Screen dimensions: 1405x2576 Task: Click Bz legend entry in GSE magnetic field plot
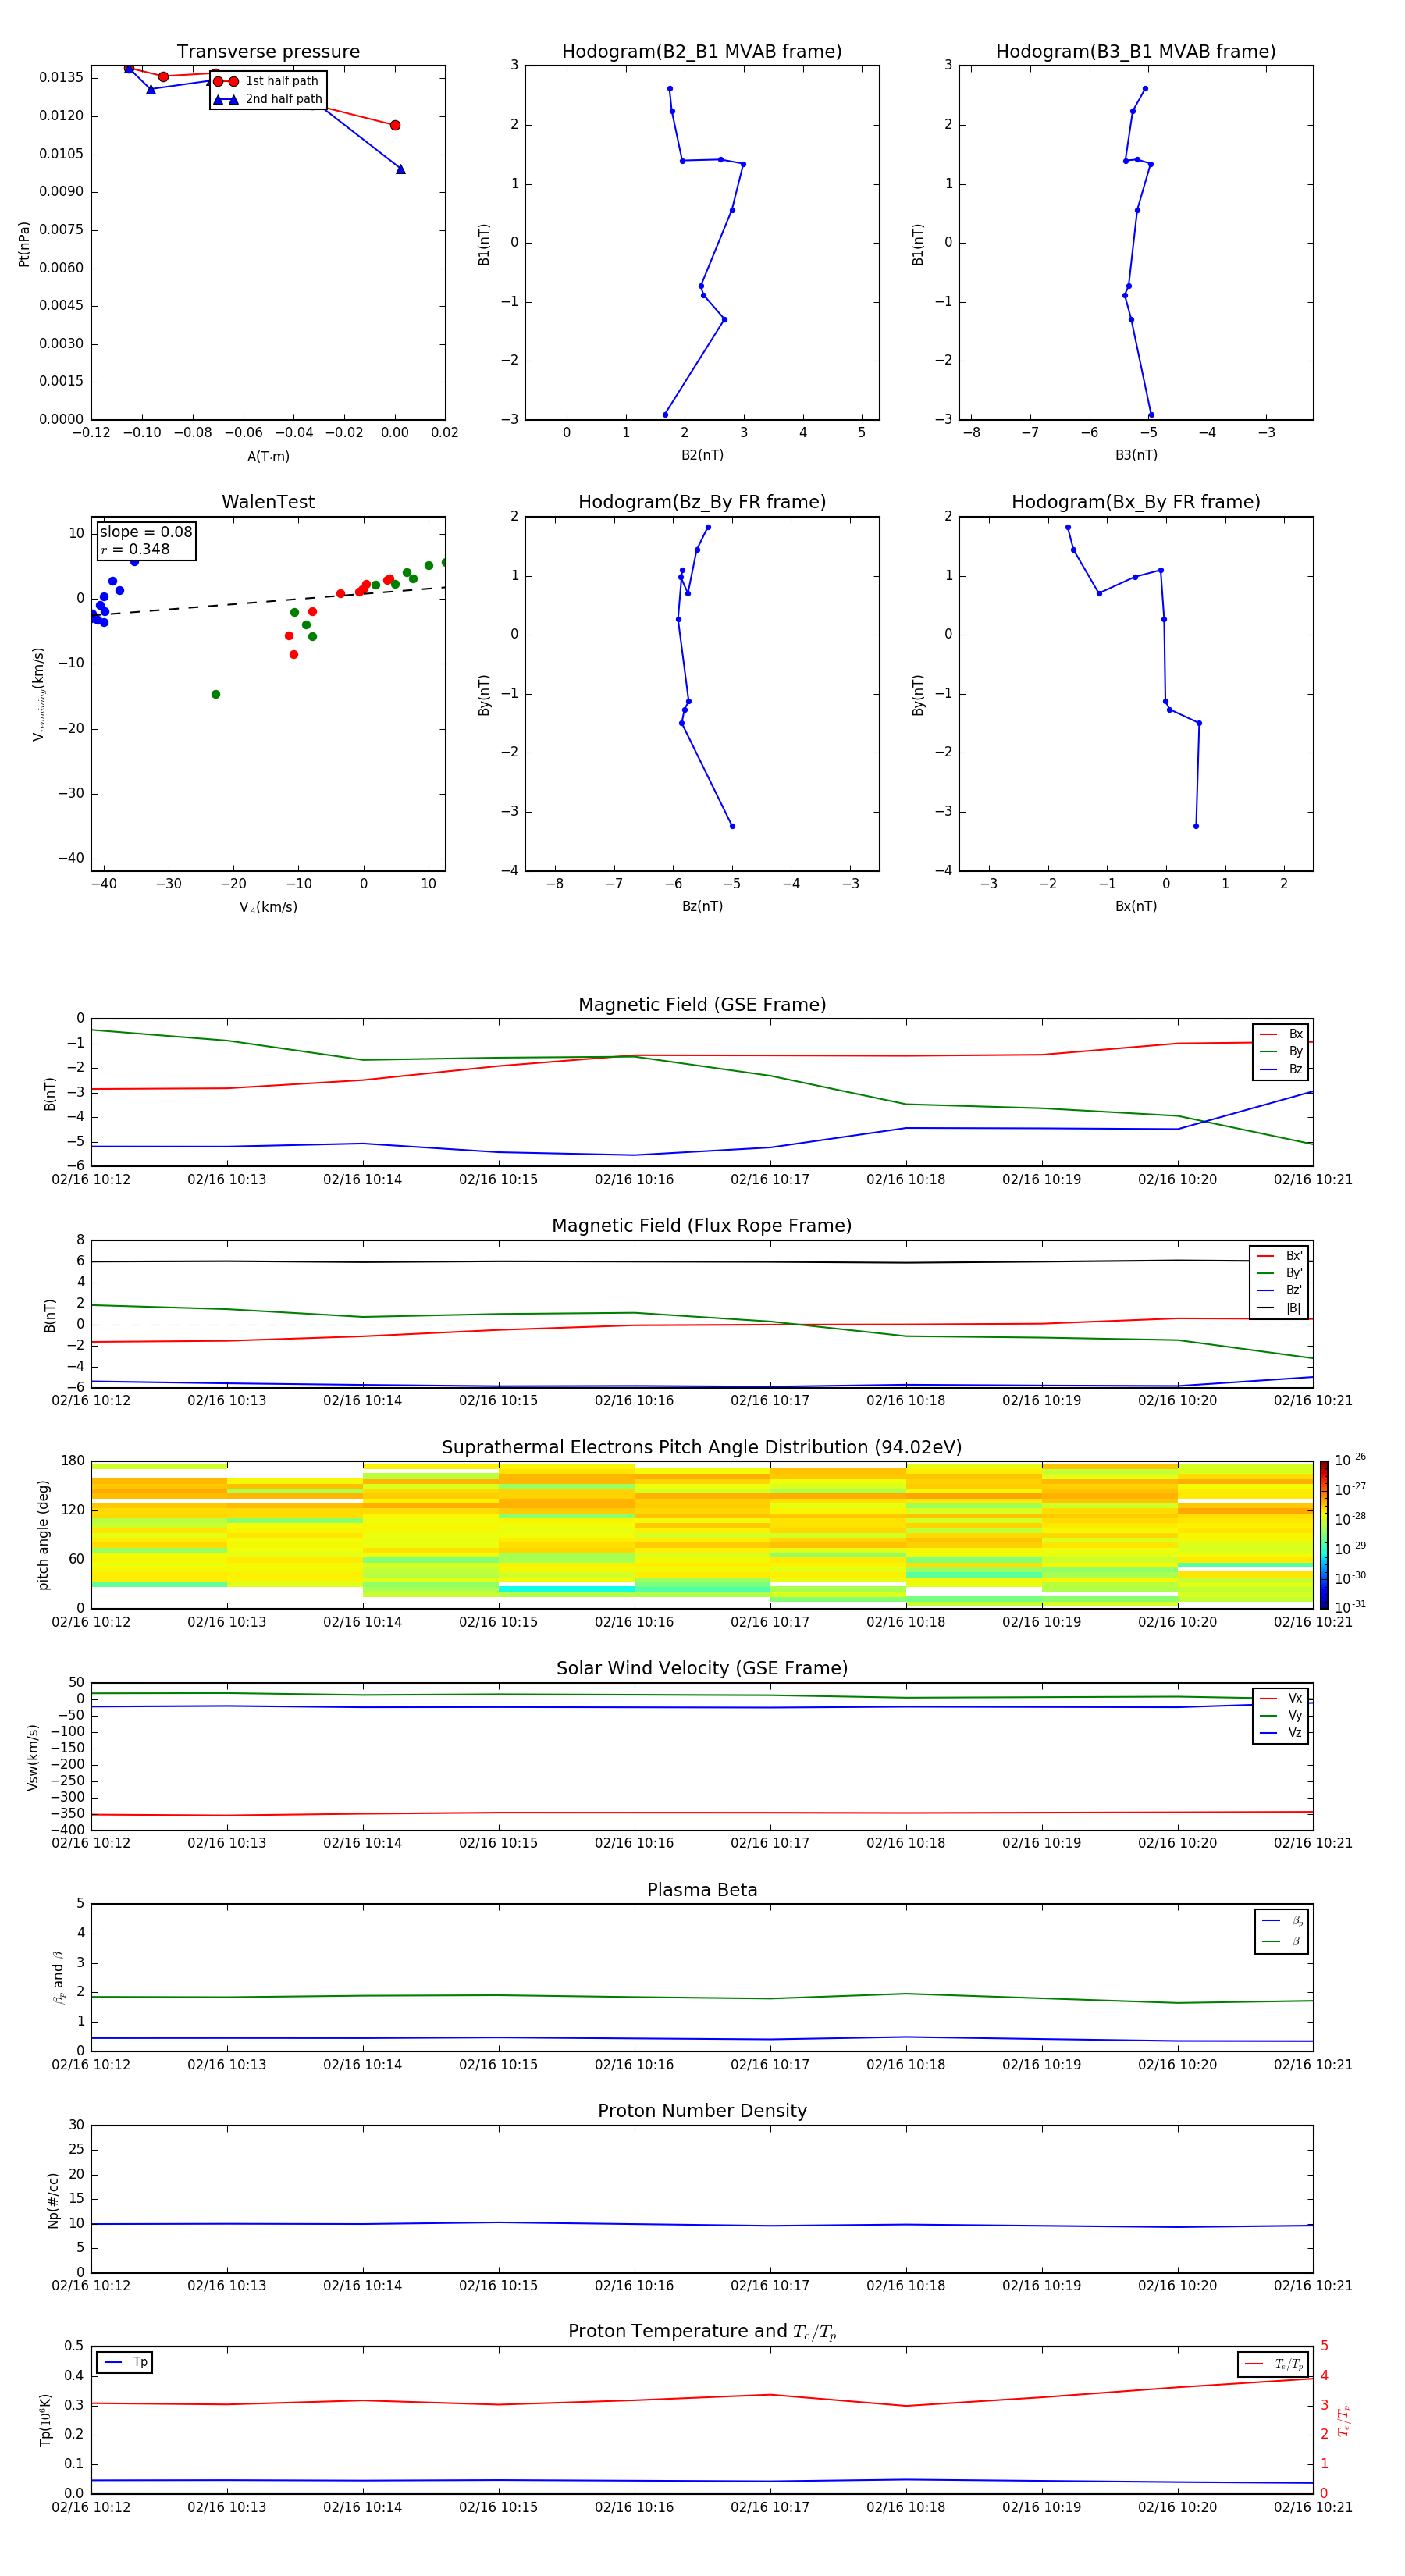(1281, 1070)
